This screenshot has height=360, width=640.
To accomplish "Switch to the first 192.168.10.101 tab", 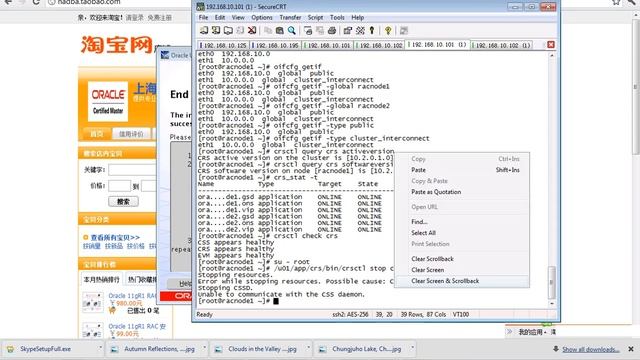I will (327, 45).
